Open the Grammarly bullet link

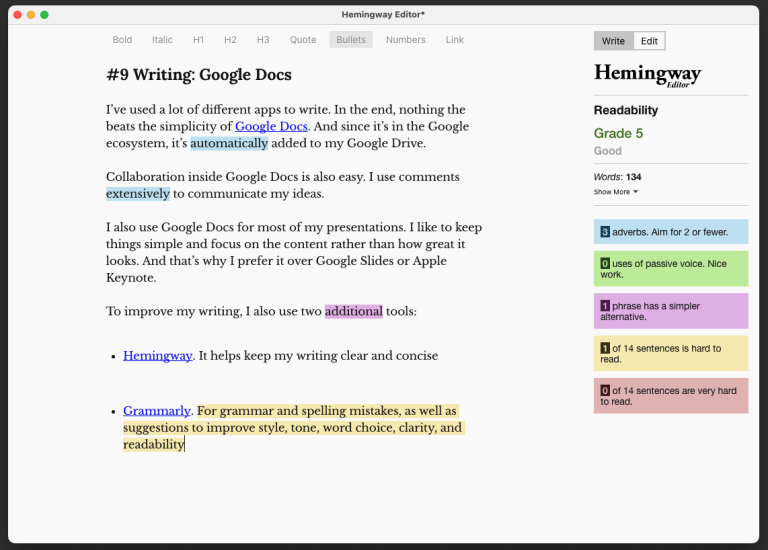click(x=157, y=410)
